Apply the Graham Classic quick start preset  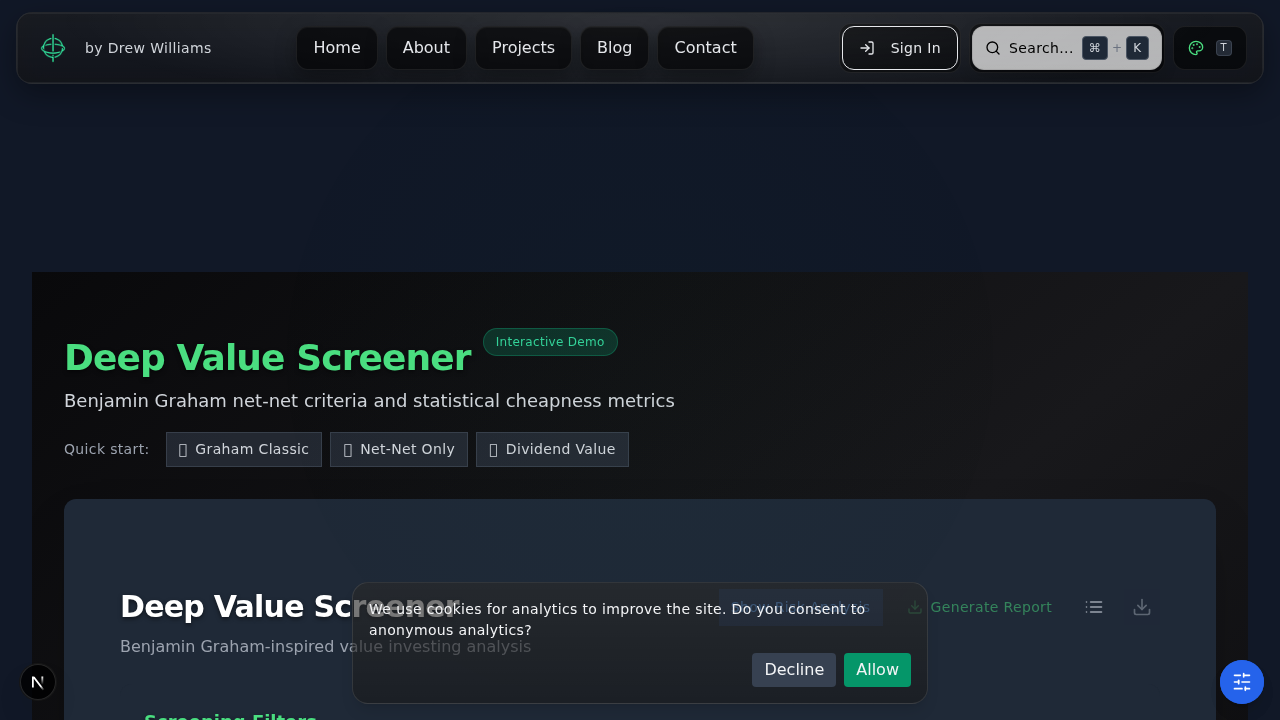(243, 449)
